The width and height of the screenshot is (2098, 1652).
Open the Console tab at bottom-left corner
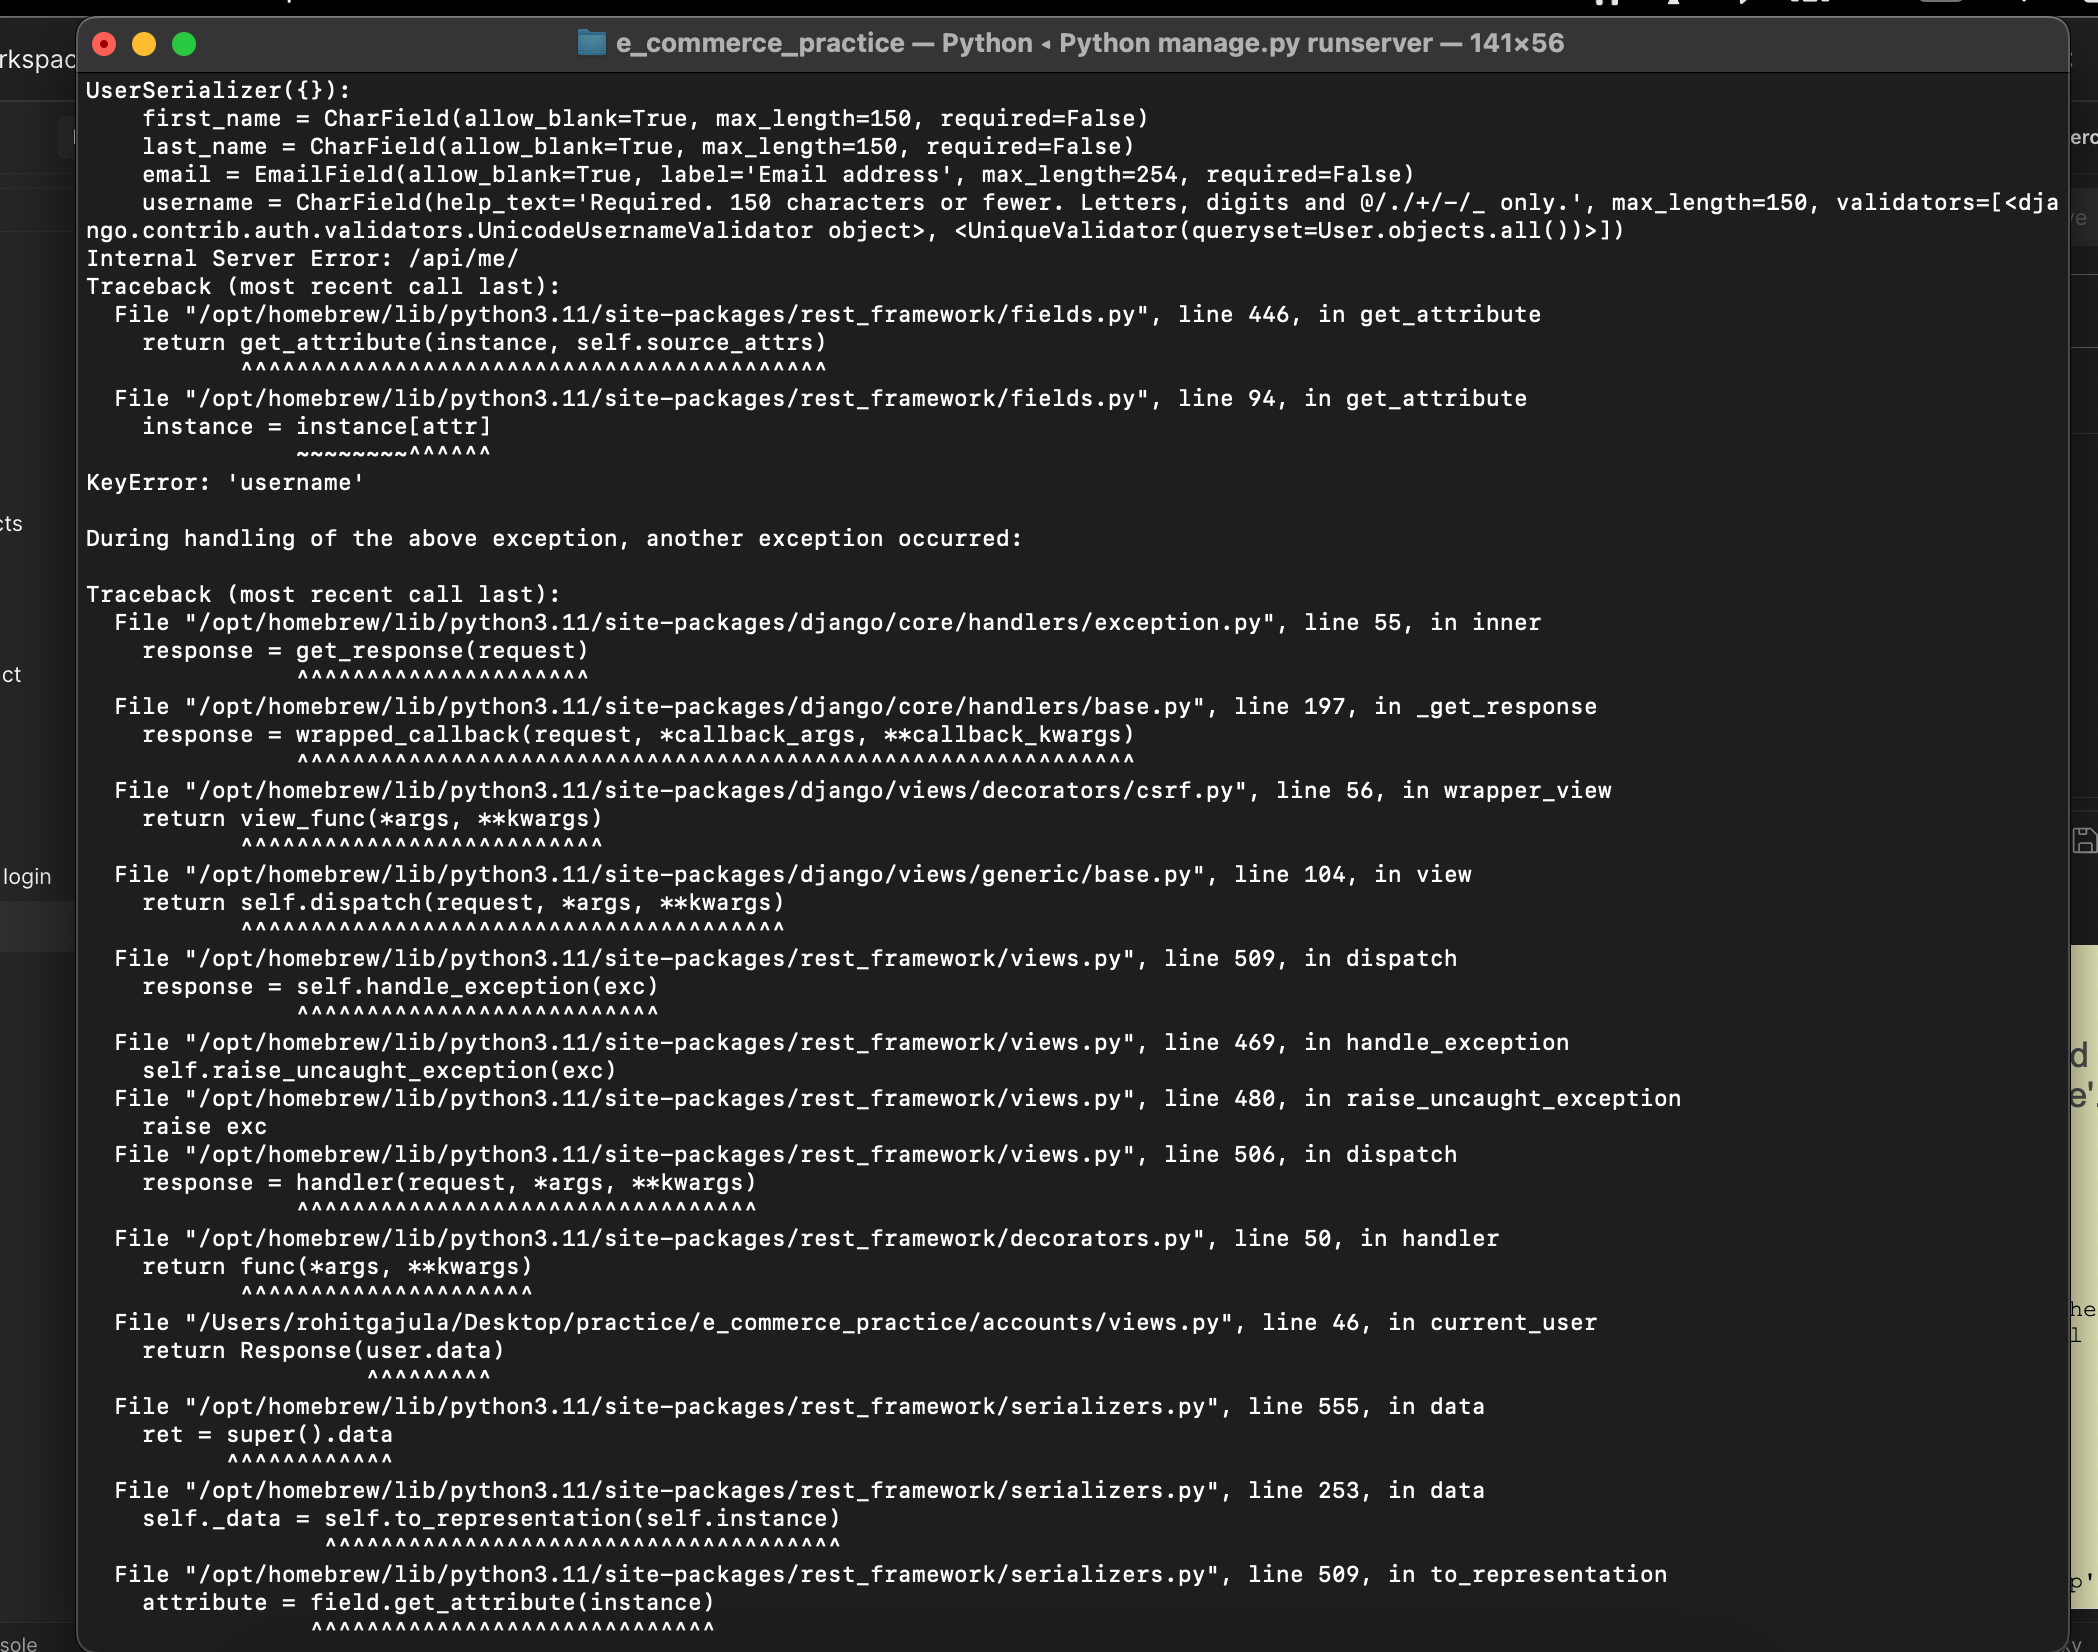pyautogui.click(x=19, y=1643)
